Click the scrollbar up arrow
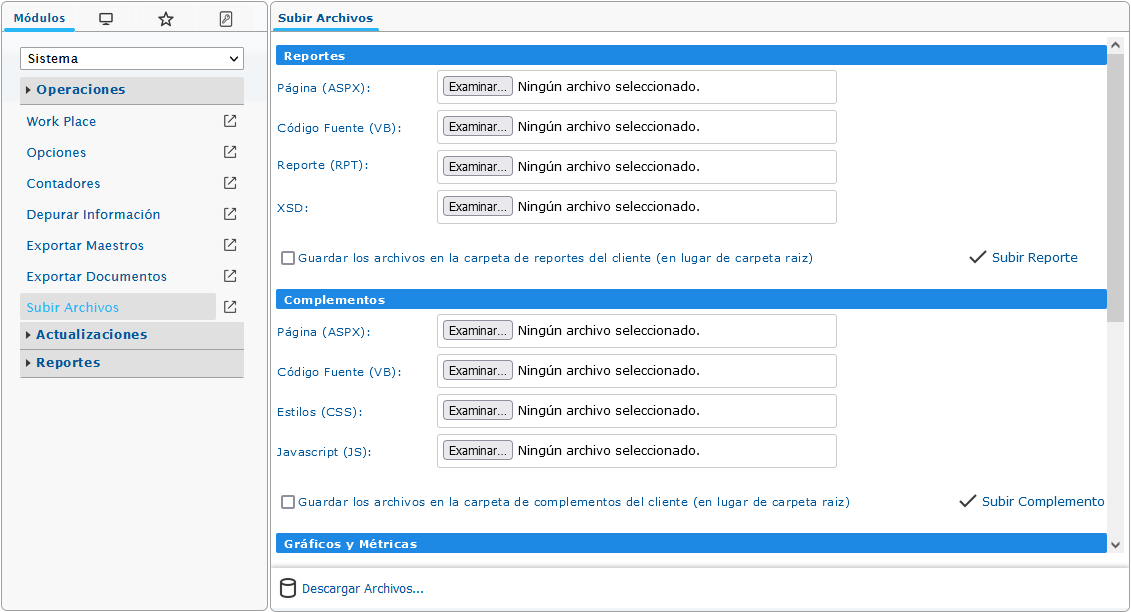This screenshot has width=1131, height=612. point(1115,45)
